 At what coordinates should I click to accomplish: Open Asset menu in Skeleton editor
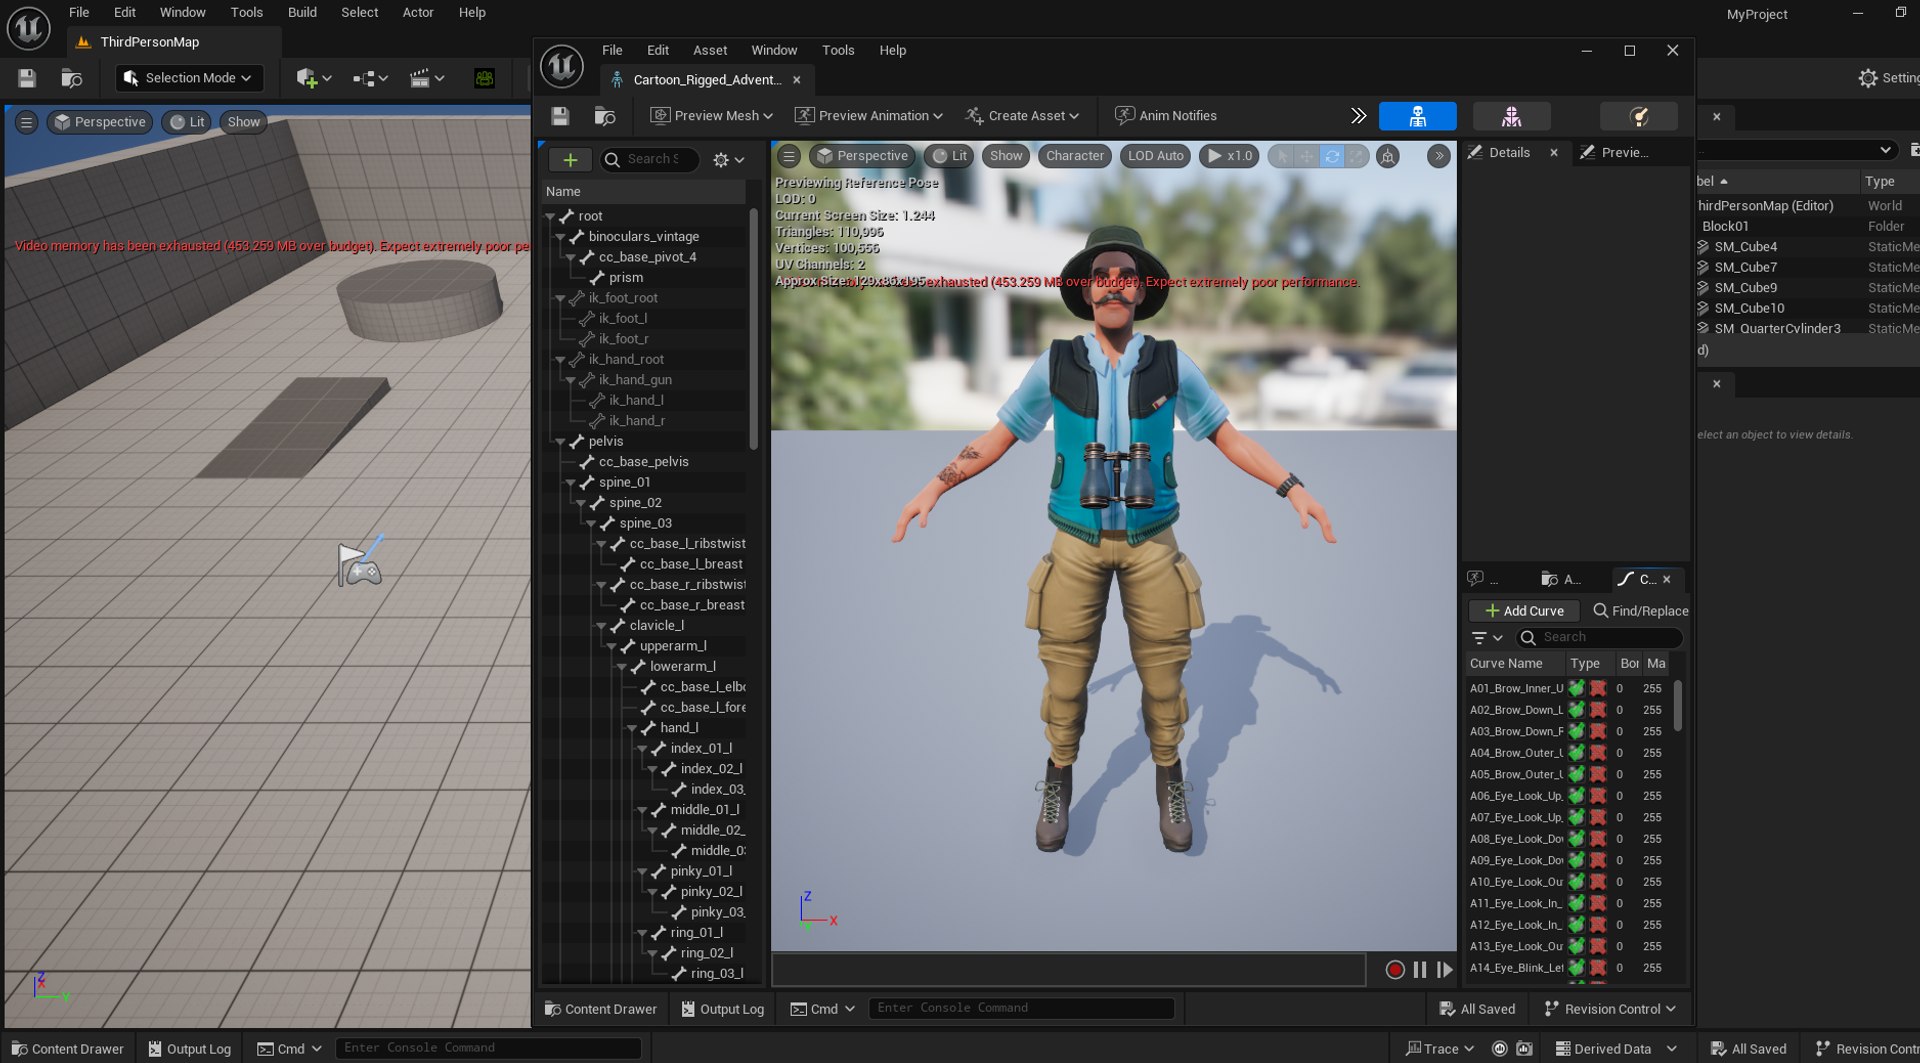point(710,50)
